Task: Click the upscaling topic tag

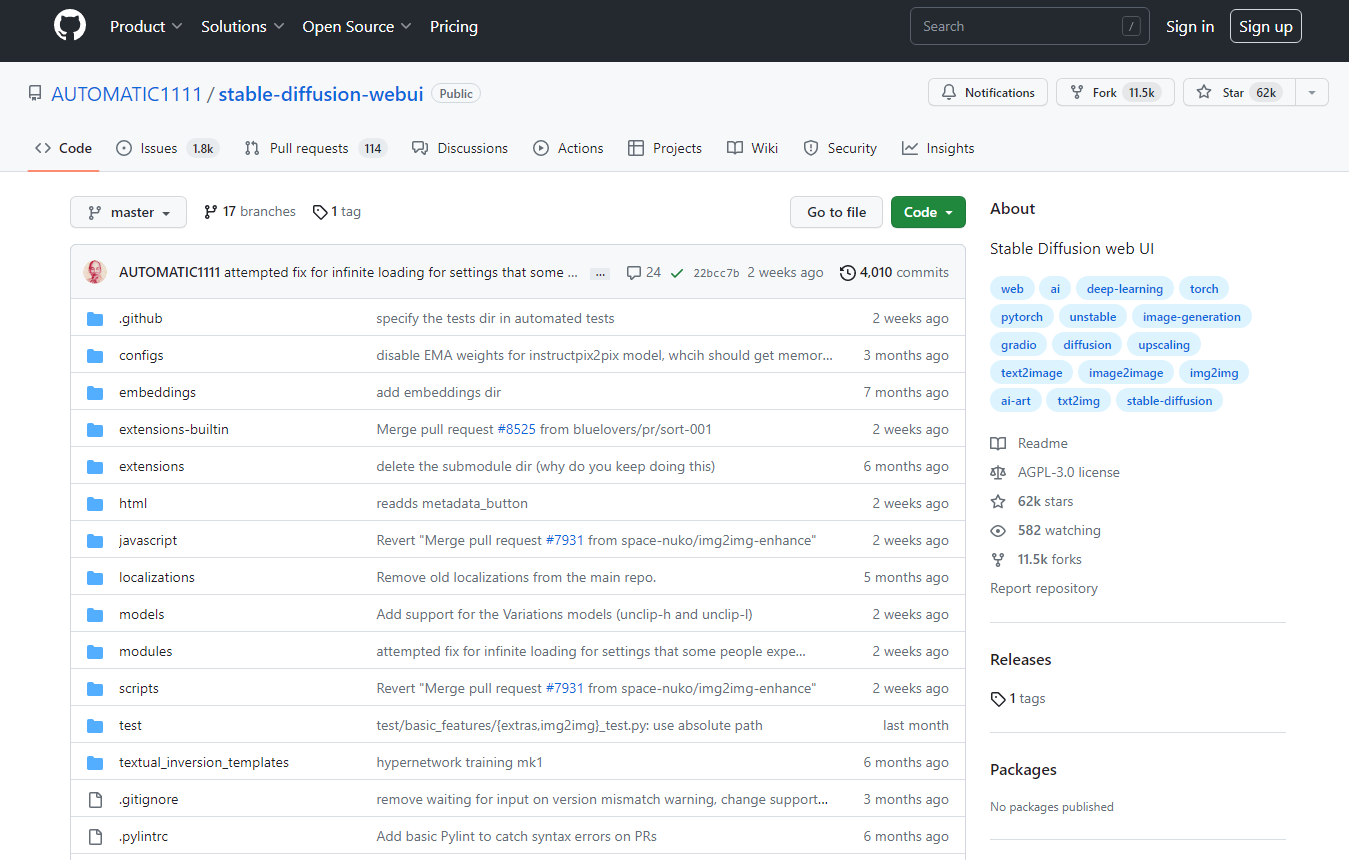Action: [x=1164, y=345]
